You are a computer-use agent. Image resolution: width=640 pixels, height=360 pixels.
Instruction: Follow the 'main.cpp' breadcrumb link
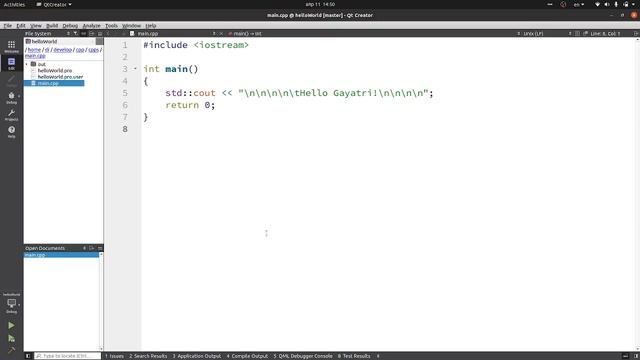point(35,56)
